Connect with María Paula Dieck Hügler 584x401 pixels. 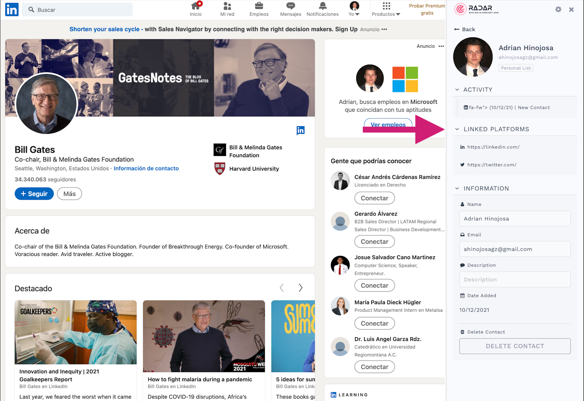tap(374, 324)
